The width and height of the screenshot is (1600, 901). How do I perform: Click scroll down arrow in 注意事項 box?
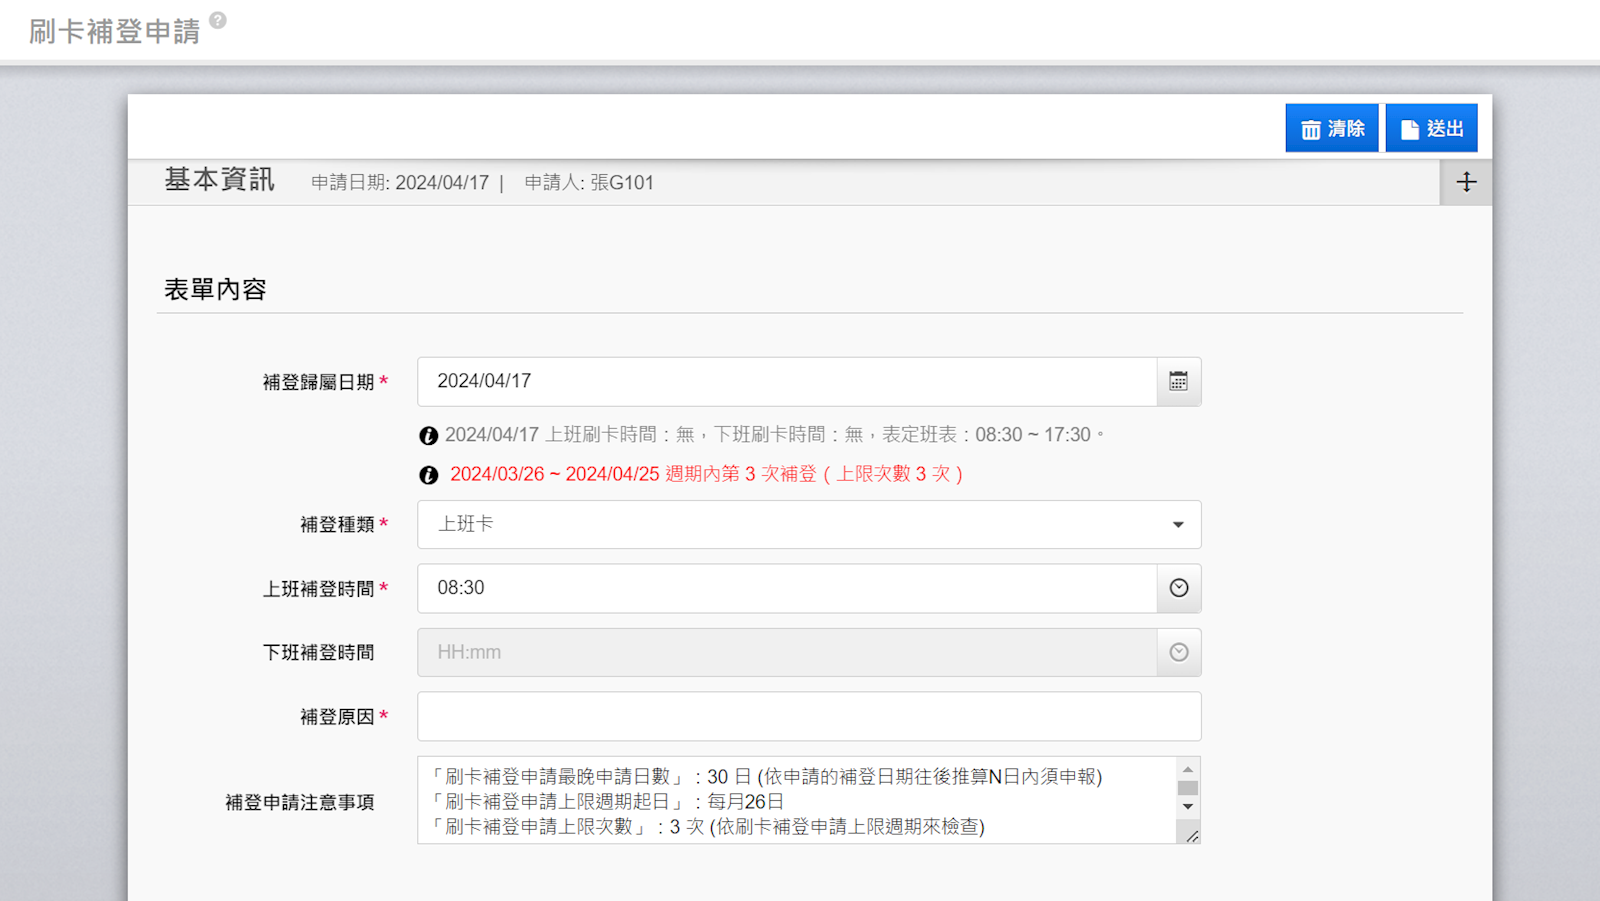[1188, 807]
